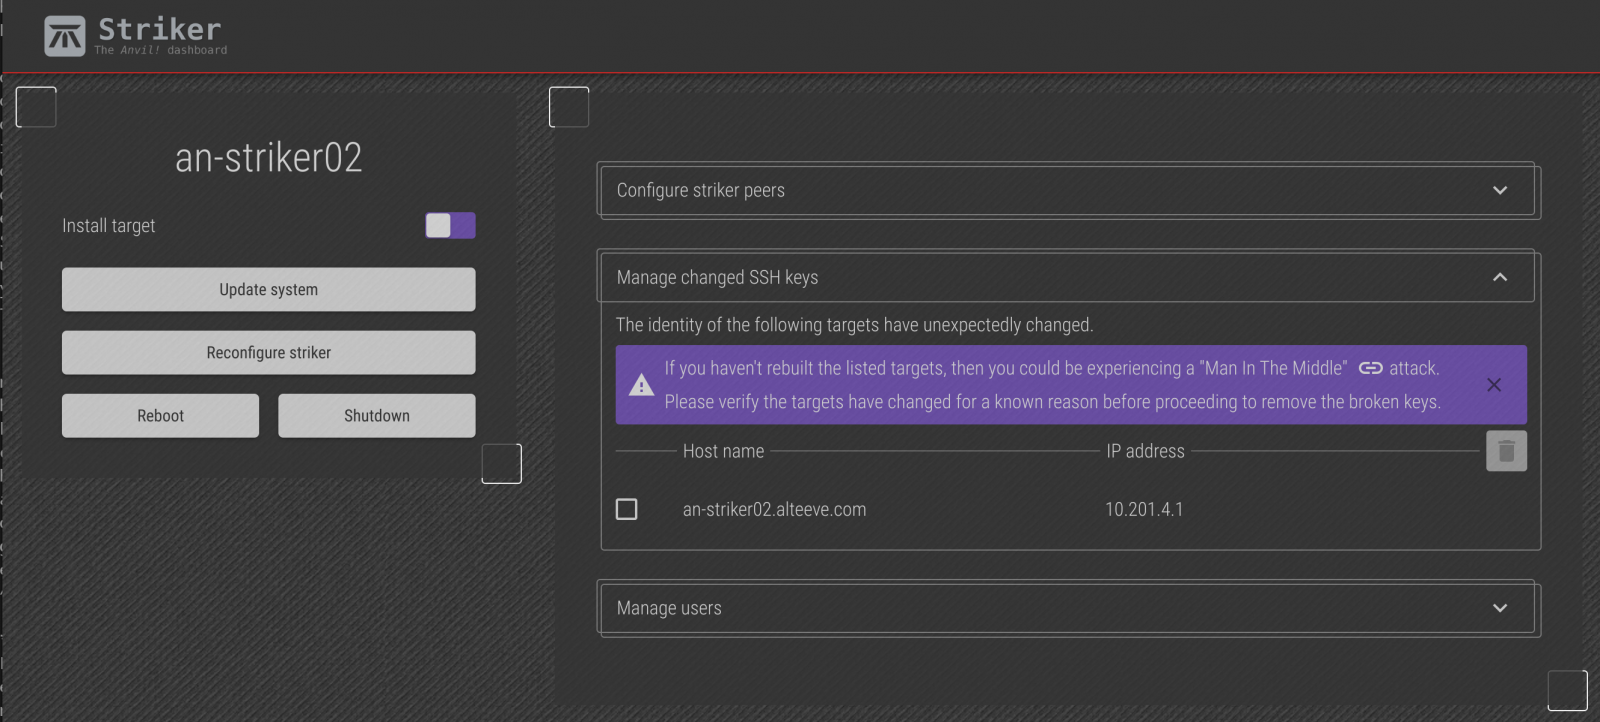Click the 10.201.4.1 IP address entry
The image size is (1600, 722).
(x=1143, y=509)
